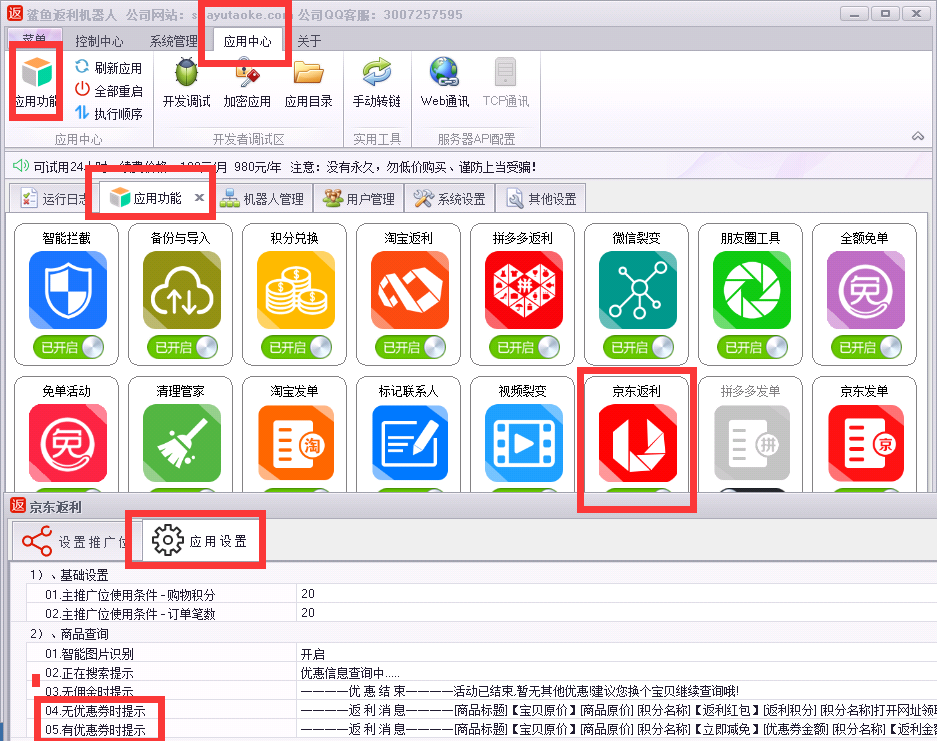937x741 pixels.
Task: Open the greyed TCP通讯 server icon
Action: pyautogui.click(x=506, y=72)
